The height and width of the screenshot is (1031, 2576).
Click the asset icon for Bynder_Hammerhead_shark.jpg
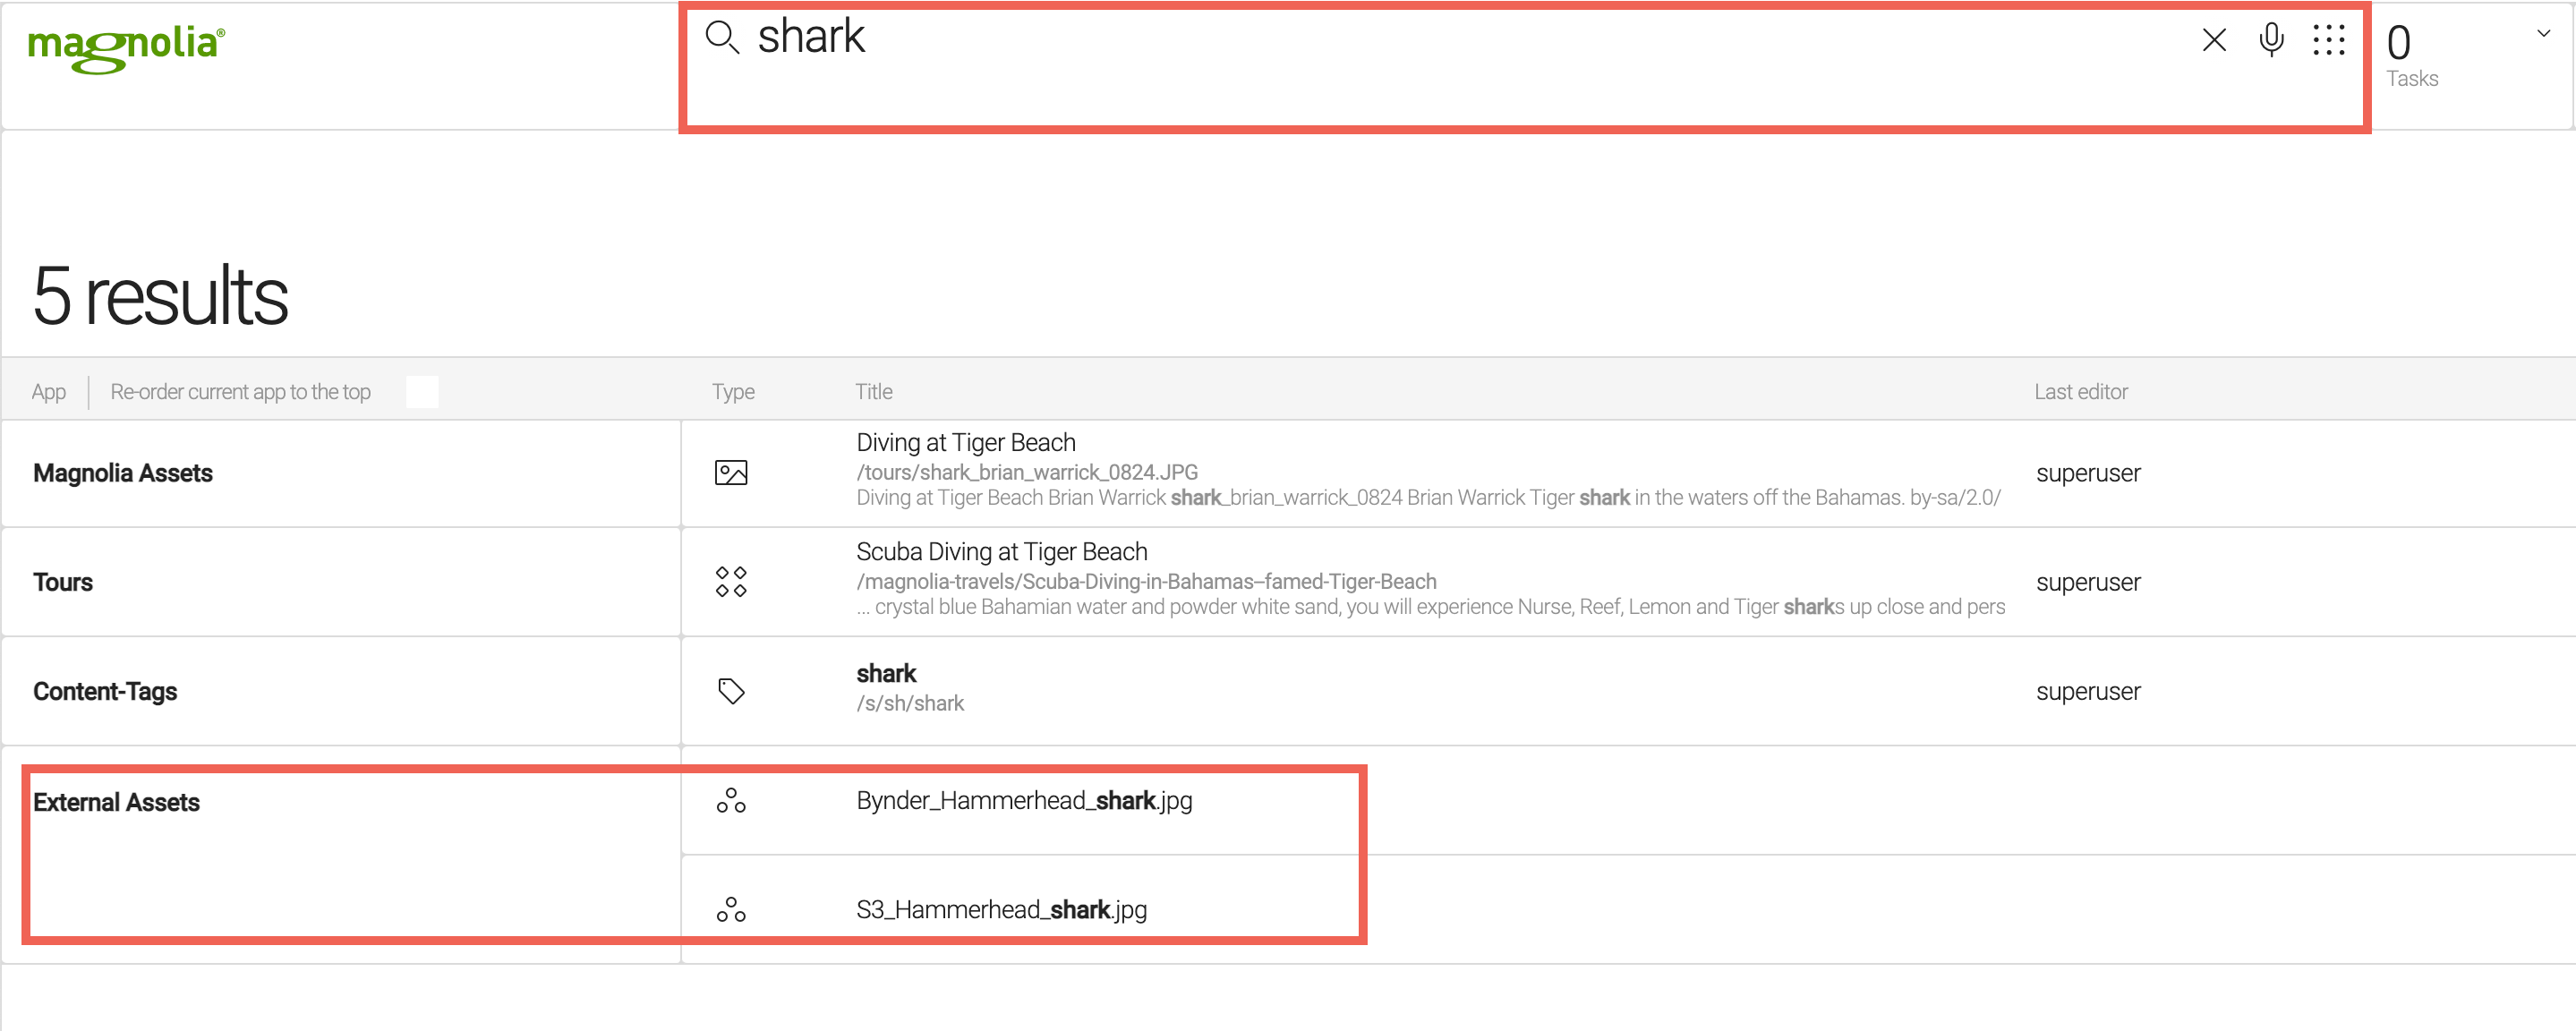pyautogui.click(x=731, y=800)
